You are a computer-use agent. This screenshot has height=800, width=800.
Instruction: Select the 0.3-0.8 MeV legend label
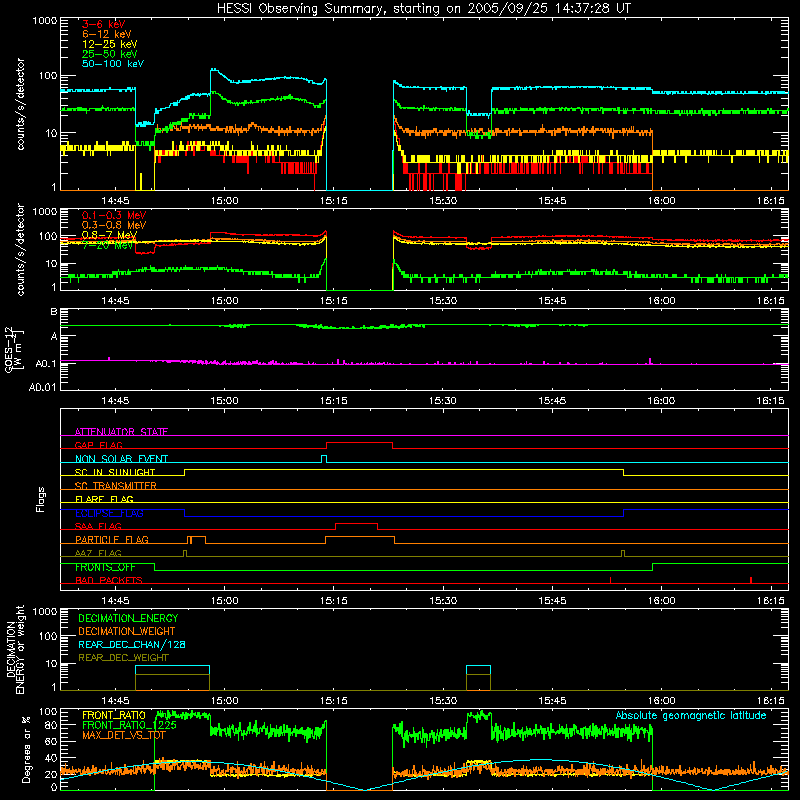pyautogui.click(x=114, y=225)
